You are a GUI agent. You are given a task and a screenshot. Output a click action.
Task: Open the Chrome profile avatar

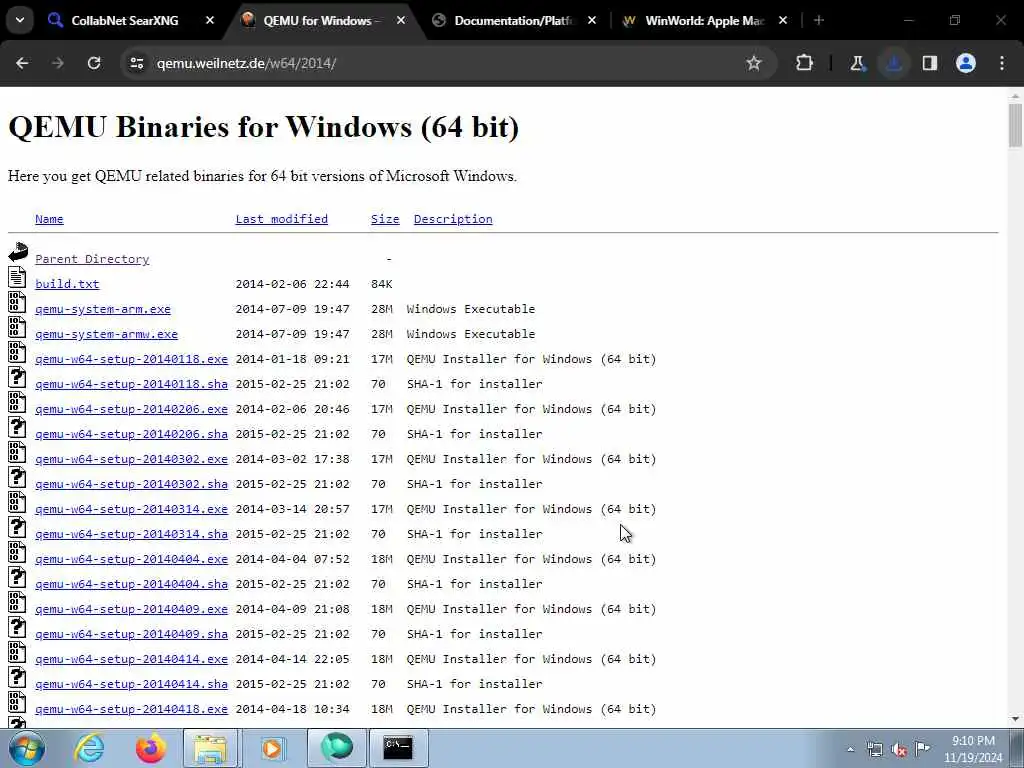click(966, 63)
